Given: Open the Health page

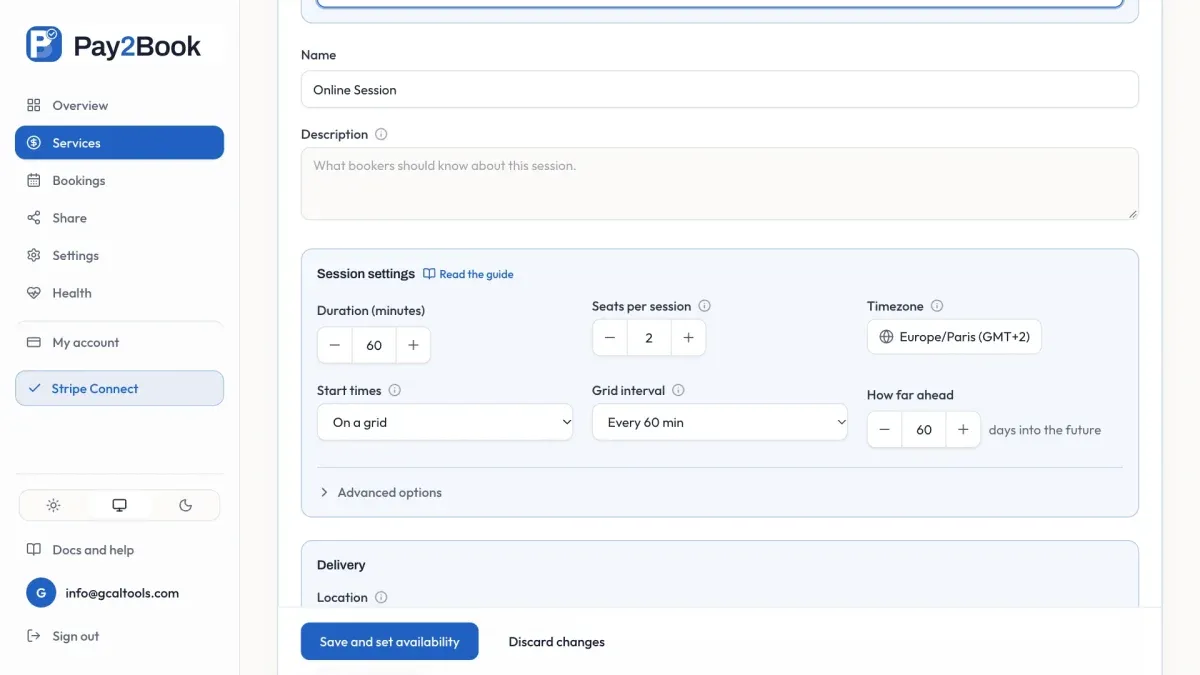Looking at the screenshot, I should coord(119,293).
